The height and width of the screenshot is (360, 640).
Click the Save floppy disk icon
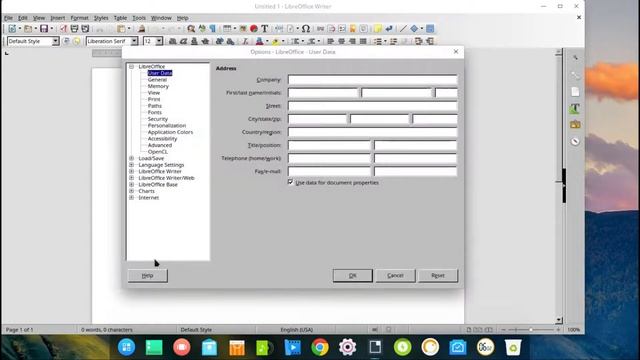44,29
